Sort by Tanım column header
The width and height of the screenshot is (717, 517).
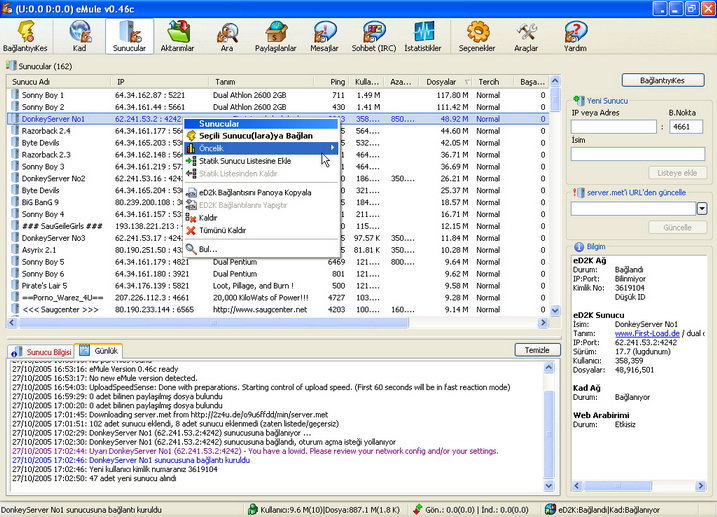262,82
